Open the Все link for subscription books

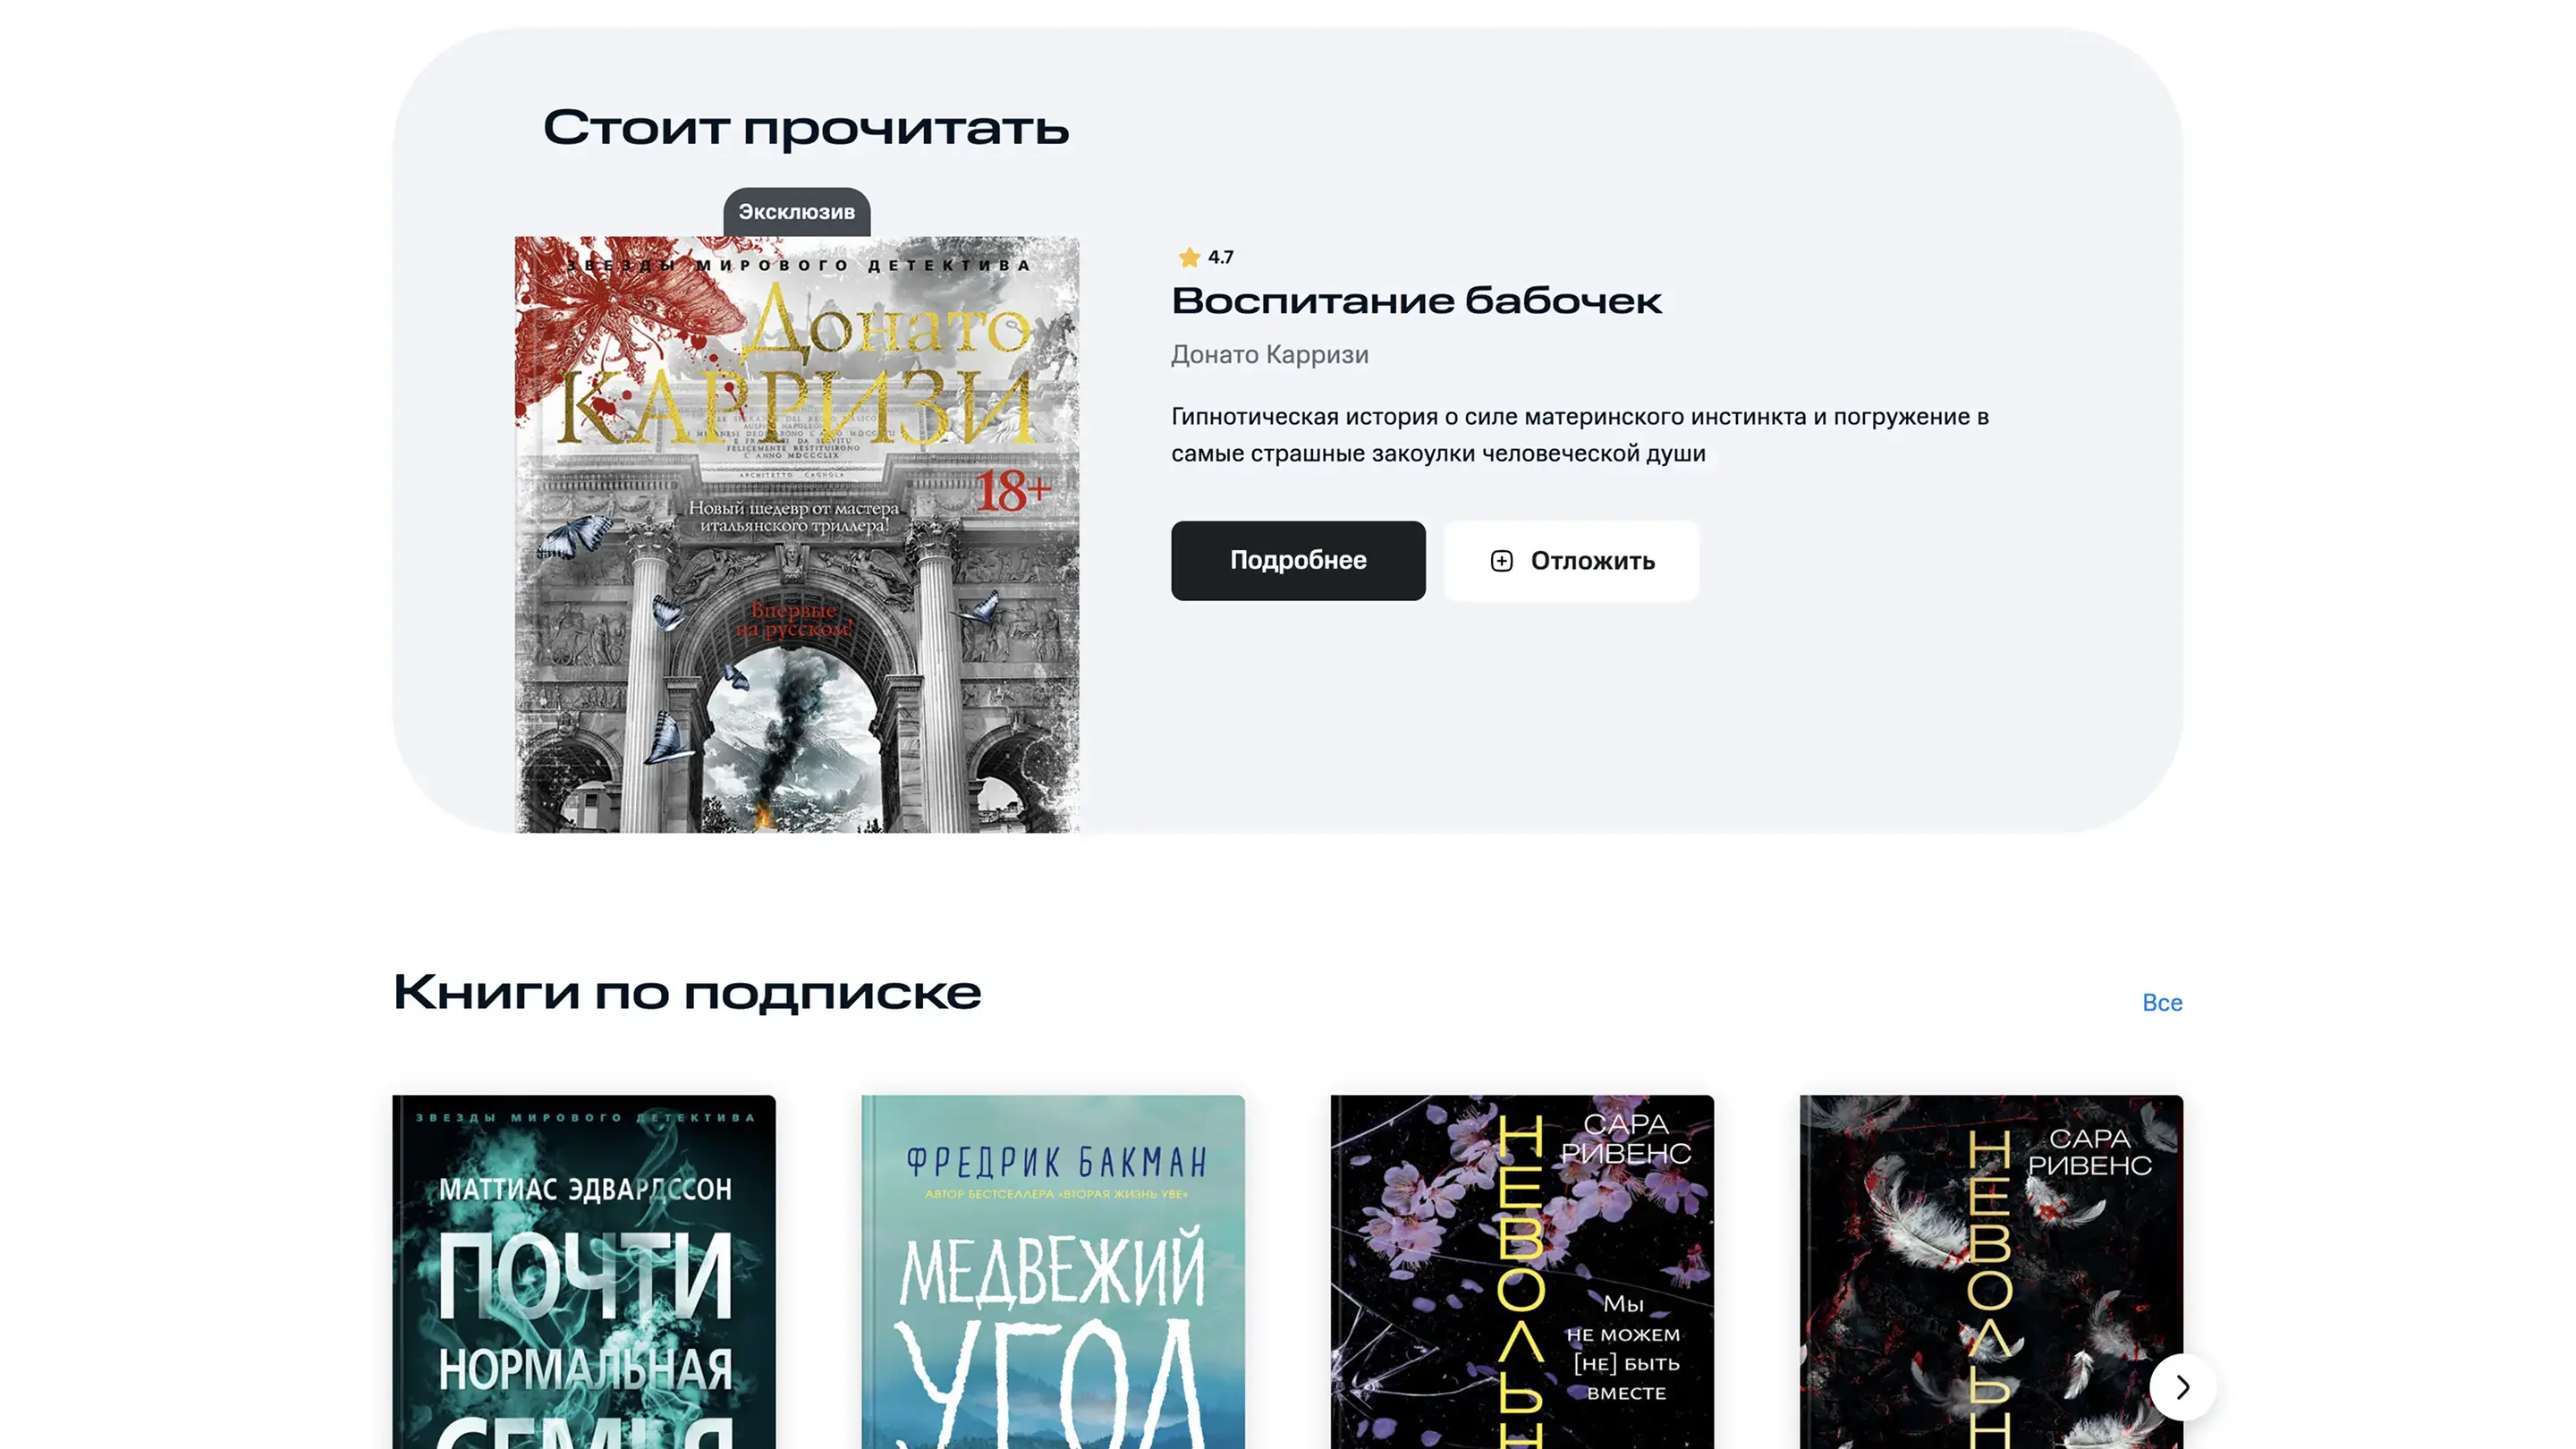[x=2162, y=1002]
